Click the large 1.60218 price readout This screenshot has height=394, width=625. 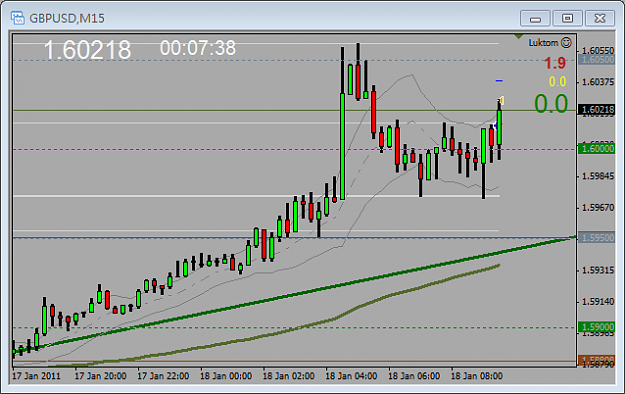pos(87,50)
